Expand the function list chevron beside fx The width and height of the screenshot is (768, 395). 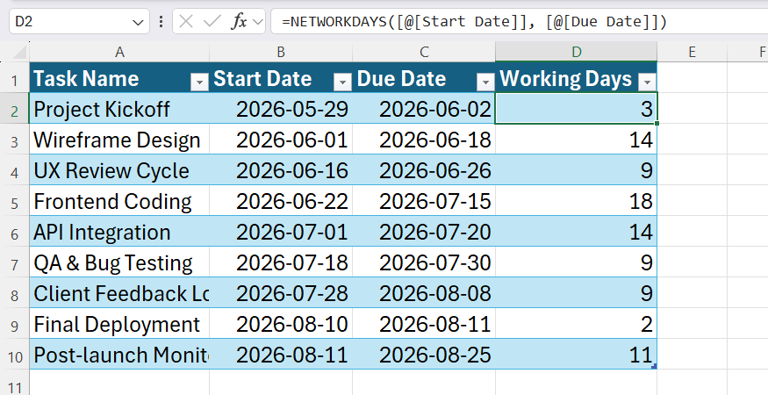pyautogui.click(x=258, y=22)
